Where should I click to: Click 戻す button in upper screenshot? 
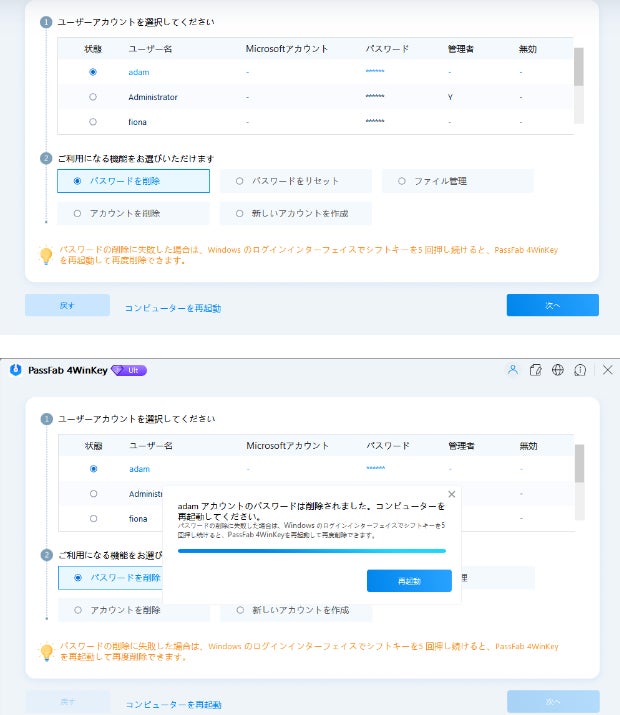(67, 305)
